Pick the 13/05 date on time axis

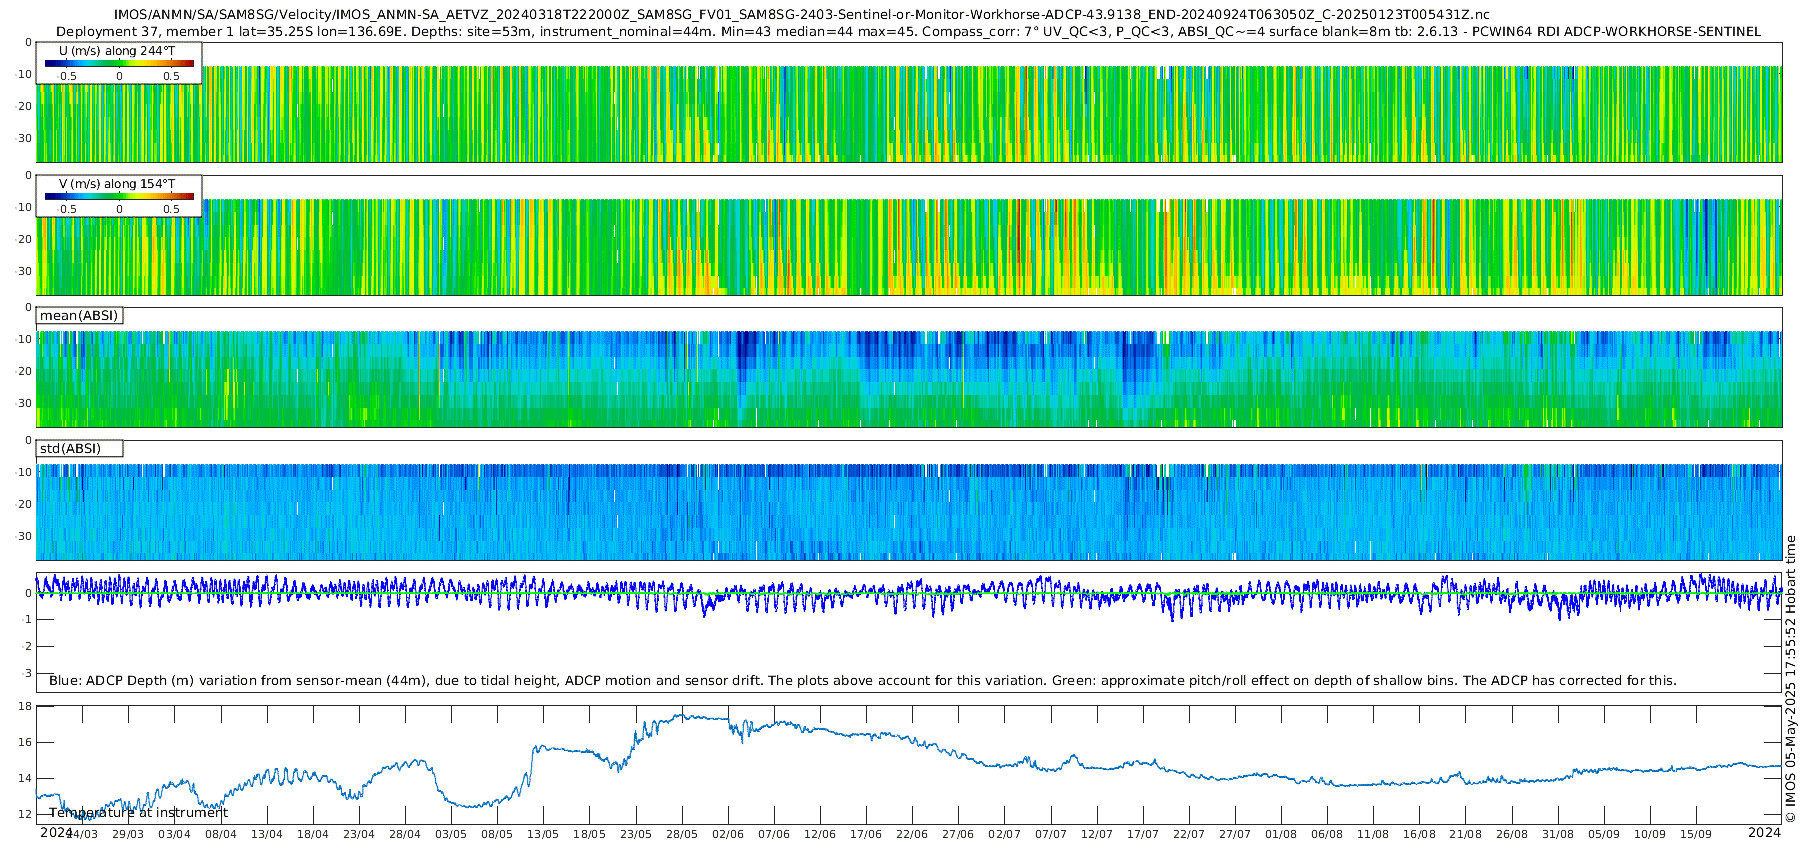pos(543,834)
